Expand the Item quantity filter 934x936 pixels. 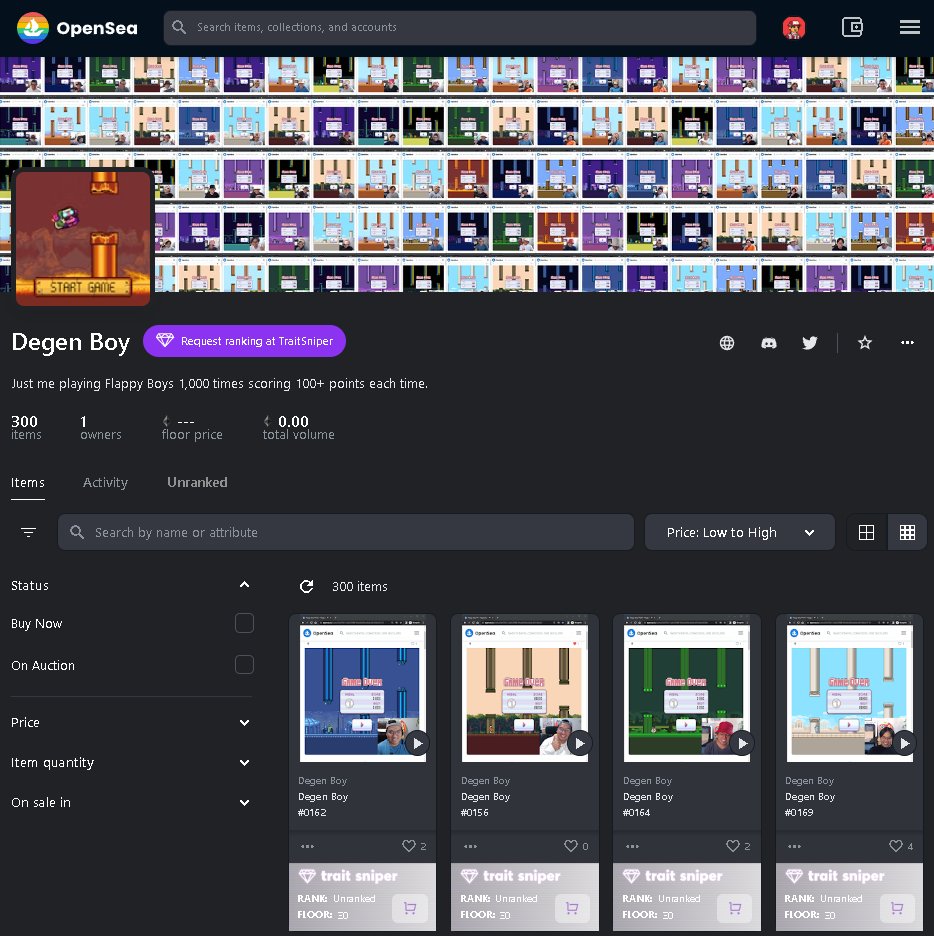point(244,762)
